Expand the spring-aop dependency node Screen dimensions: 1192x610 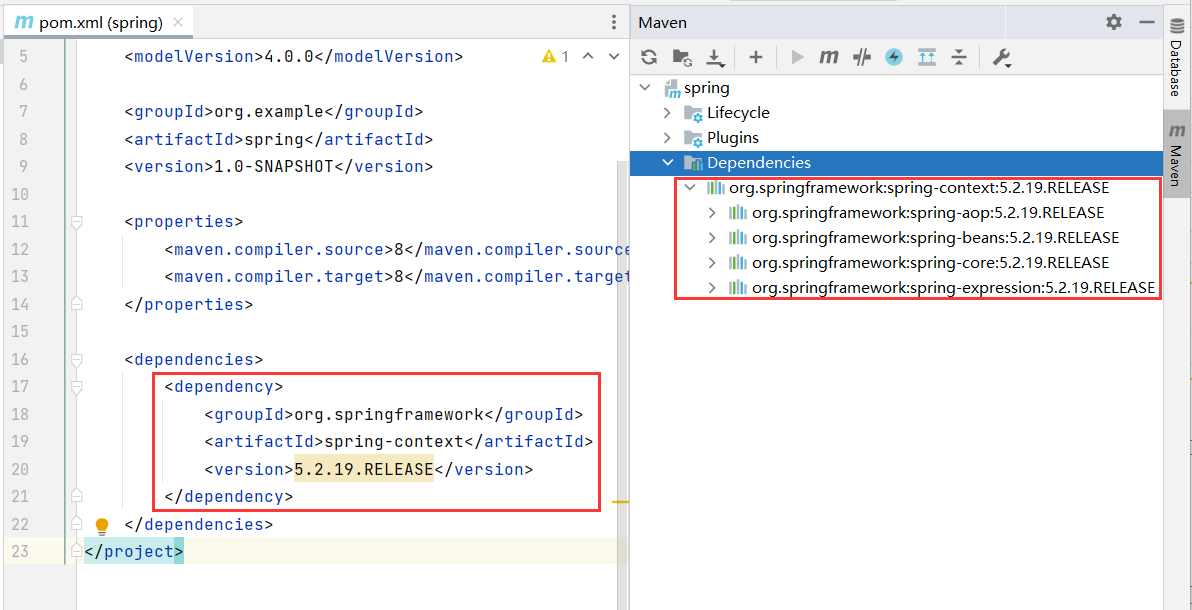pyautogui.click(x=712, y=213)
